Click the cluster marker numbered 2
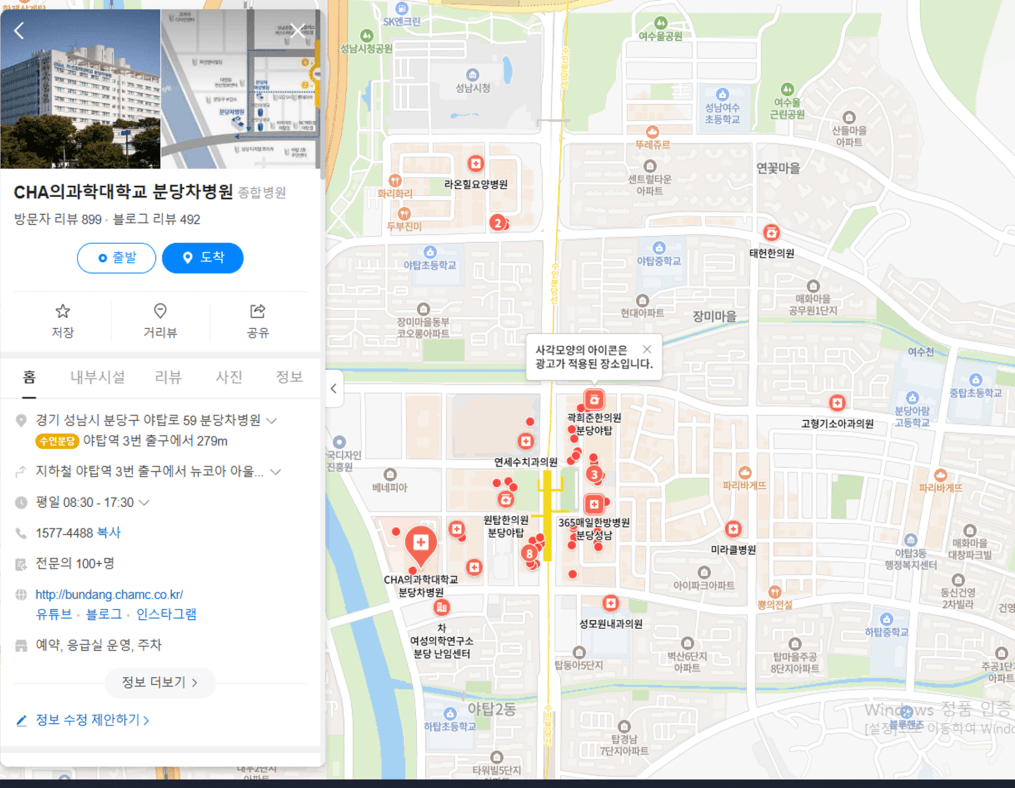 coord(498,223)
